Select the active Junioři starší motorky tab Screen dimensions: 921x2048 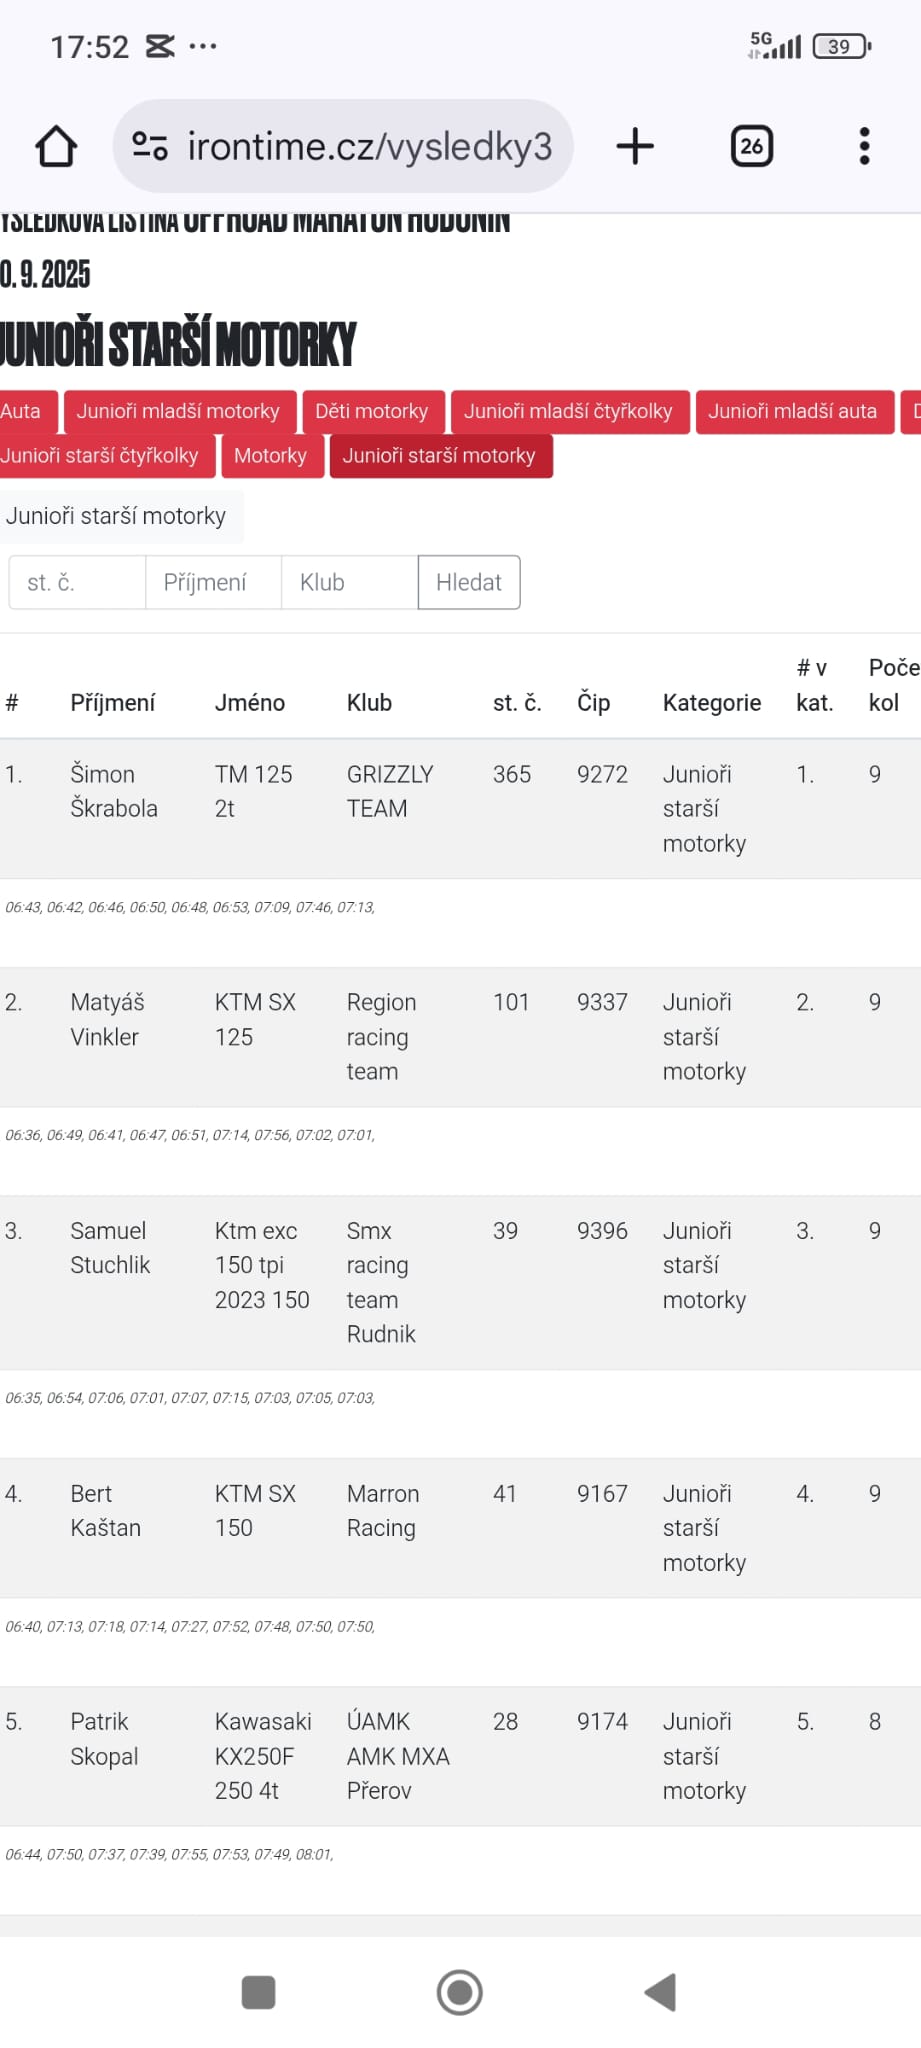440,456
